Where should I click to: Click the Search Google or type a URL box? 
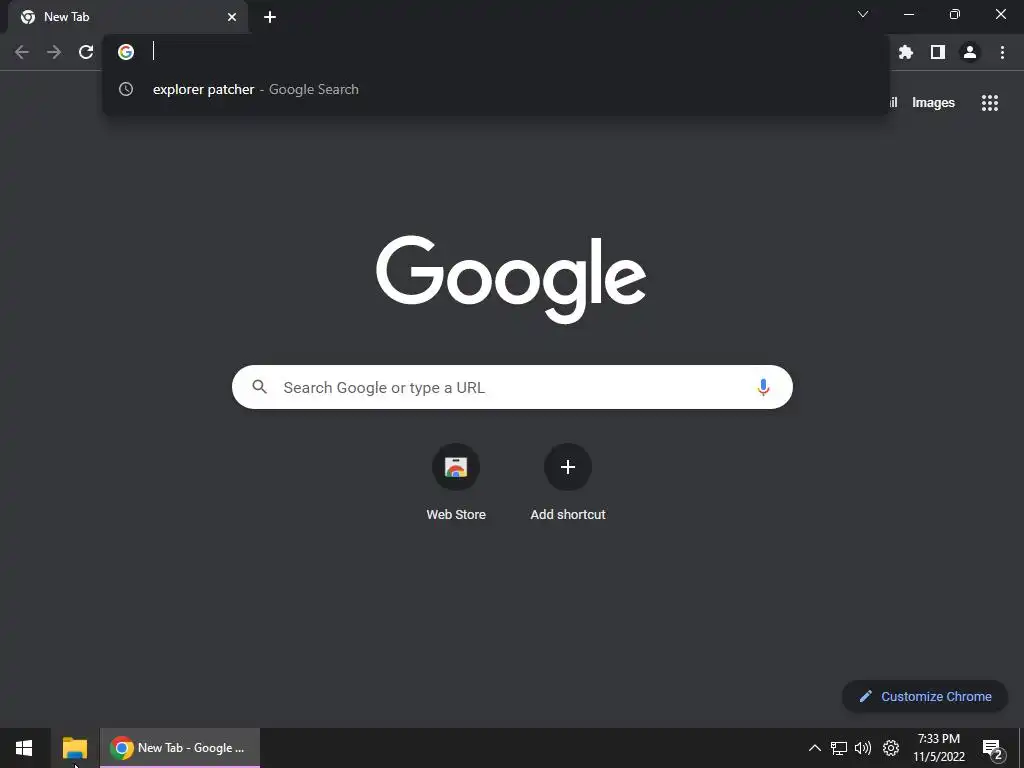512,387
